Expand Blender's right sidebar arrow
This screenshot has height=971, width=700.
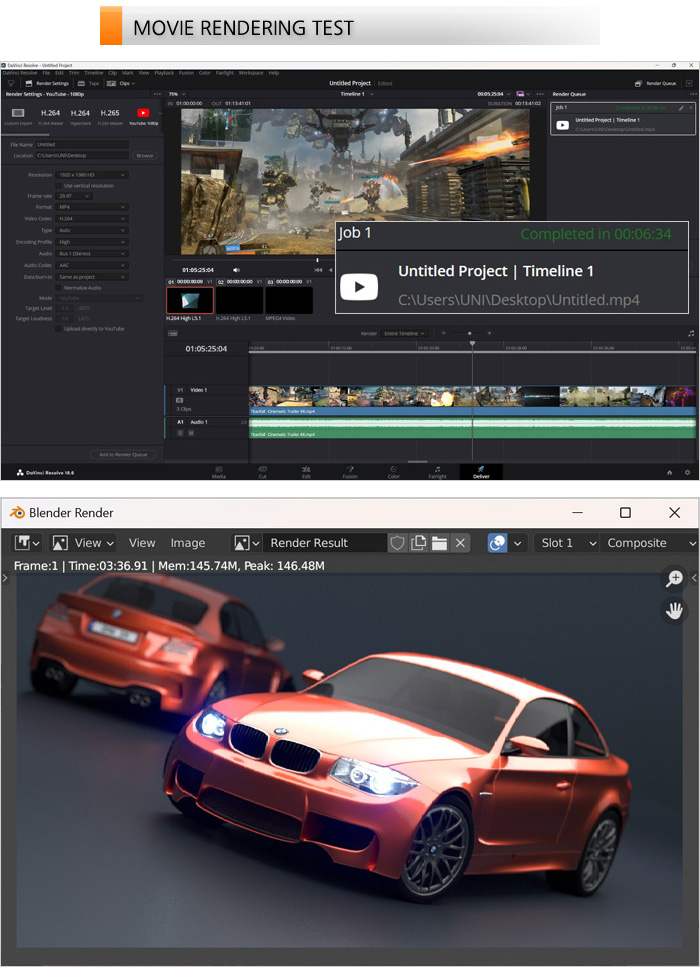pyautogui.click(x=694, y=578)
